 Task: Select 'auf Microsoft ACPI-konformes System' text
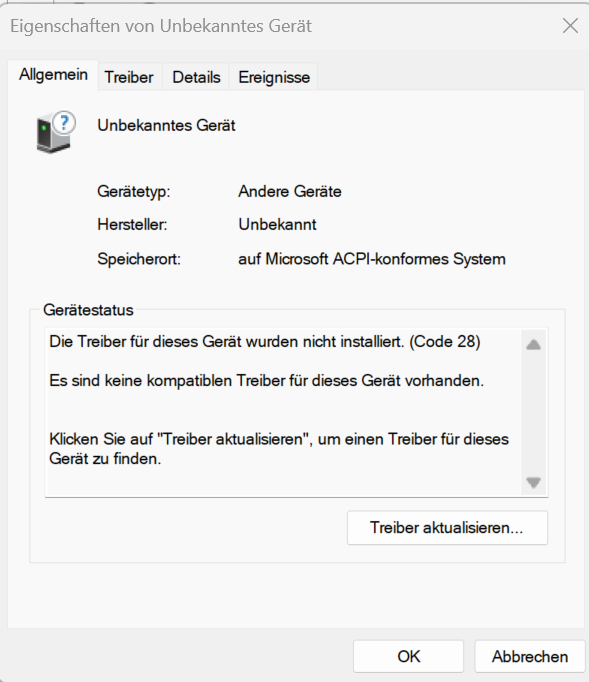371,259
